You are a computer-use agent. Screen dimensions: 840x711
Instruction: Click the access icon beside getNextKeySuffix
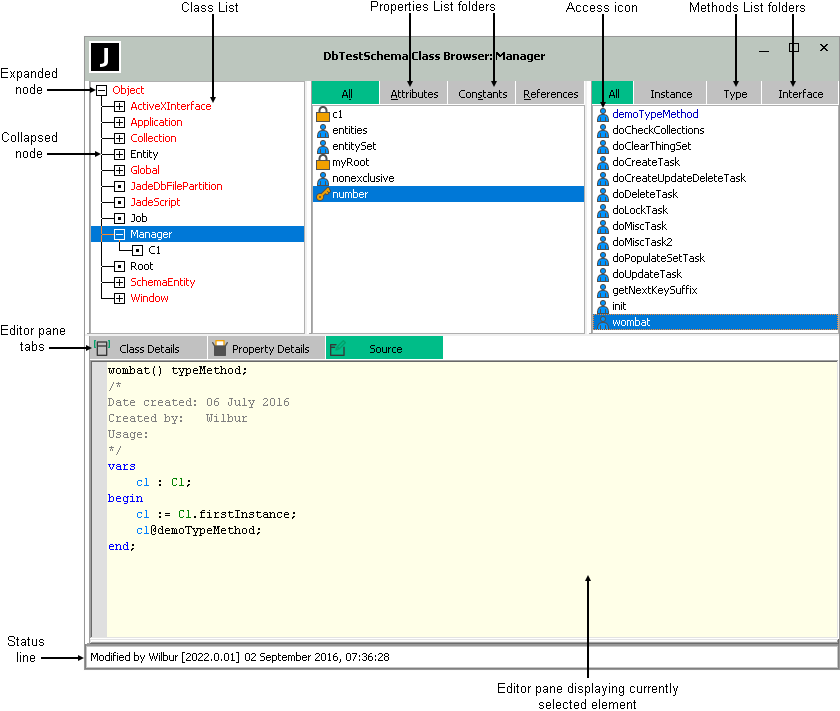[603, 290]
